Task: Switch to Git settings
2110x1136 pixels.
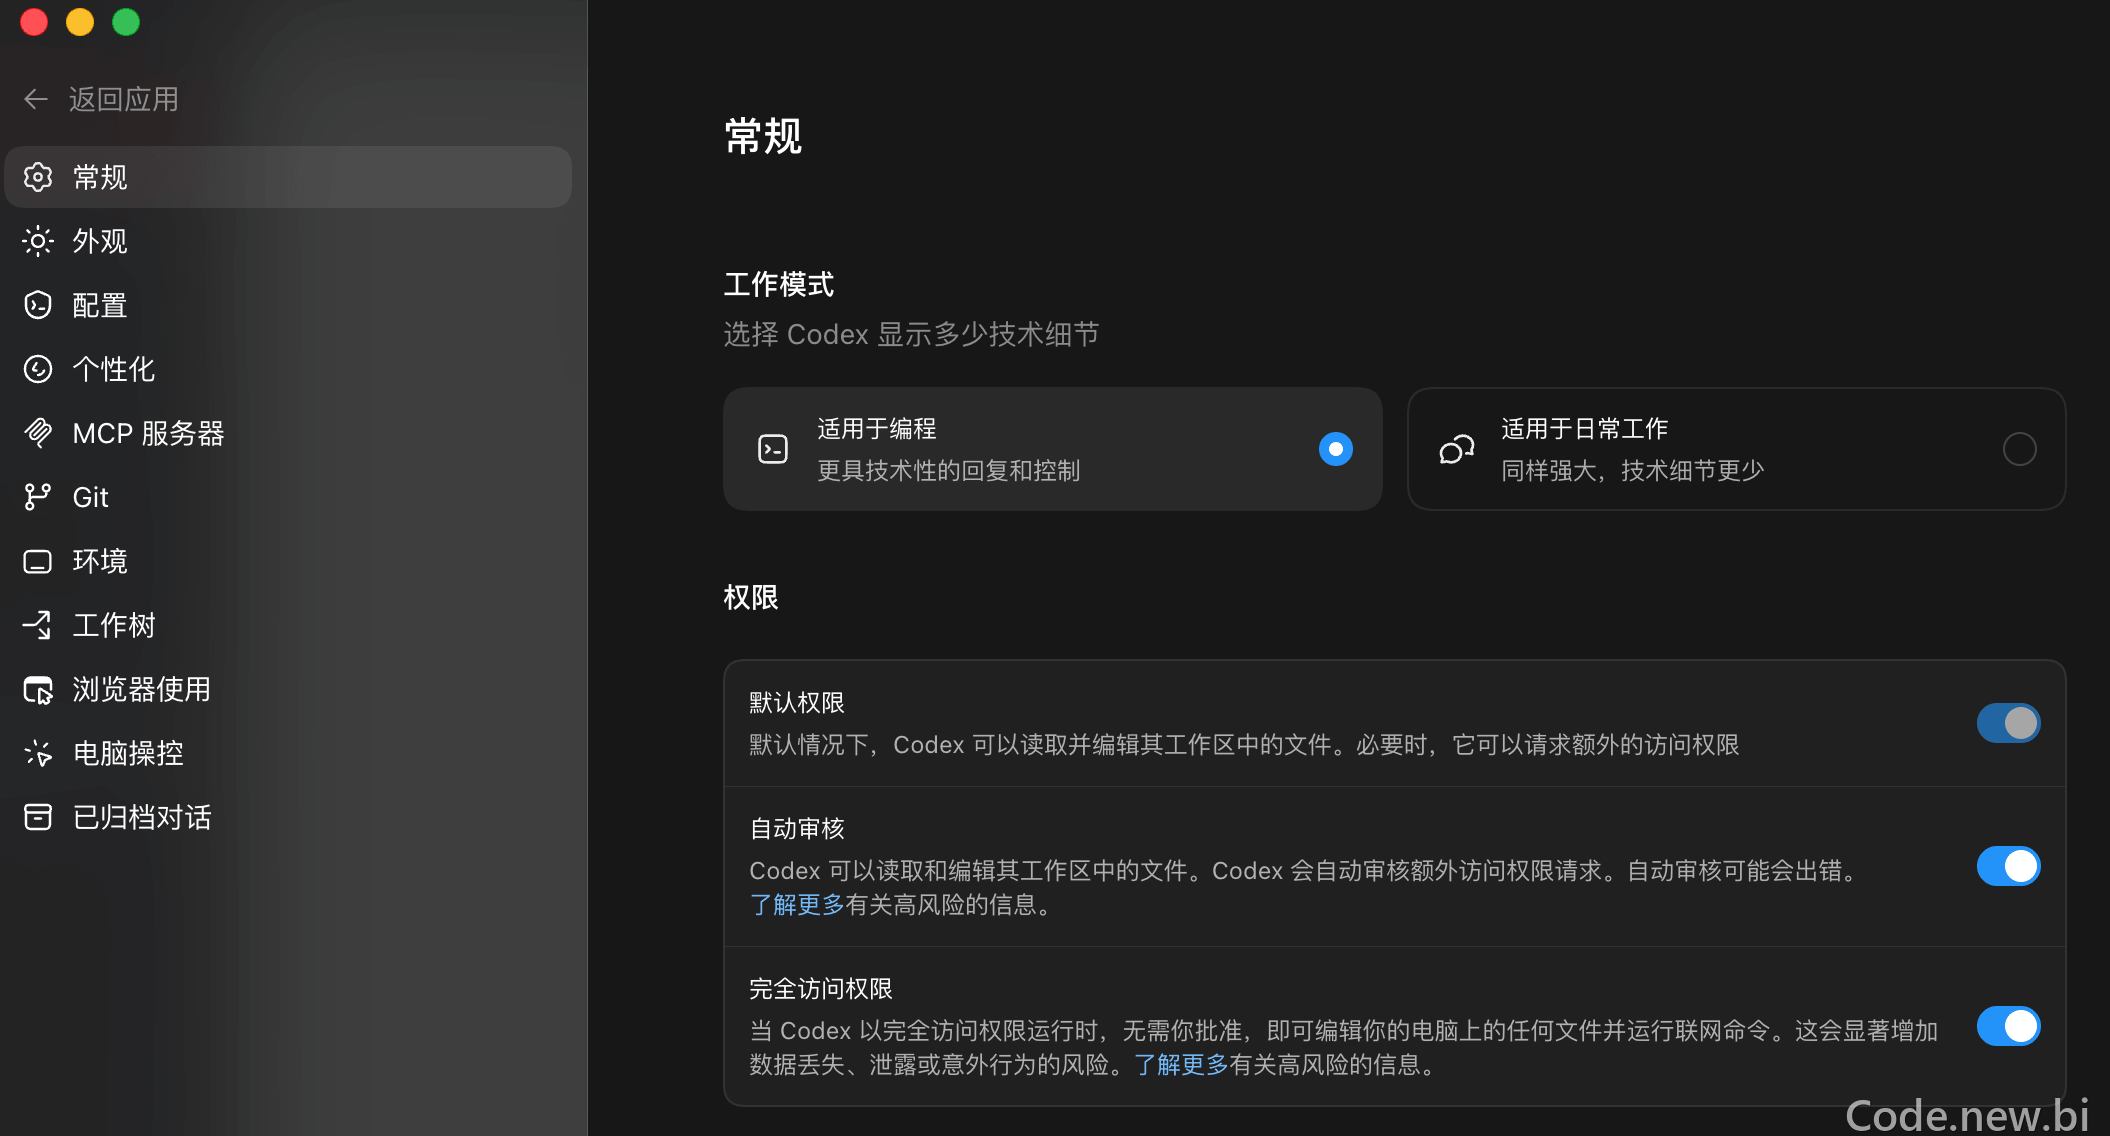Action: [288, 497]
